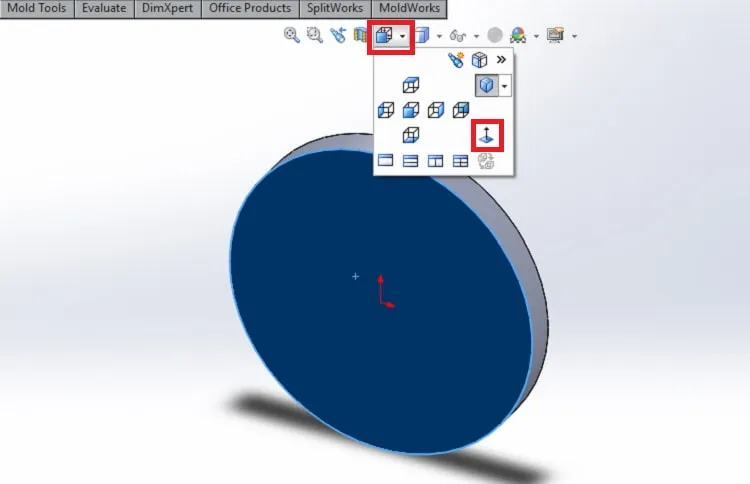Expand the Hide/Show Items glasses dropdown
Screen dimensions: 750x484
[x=476, y=36]
